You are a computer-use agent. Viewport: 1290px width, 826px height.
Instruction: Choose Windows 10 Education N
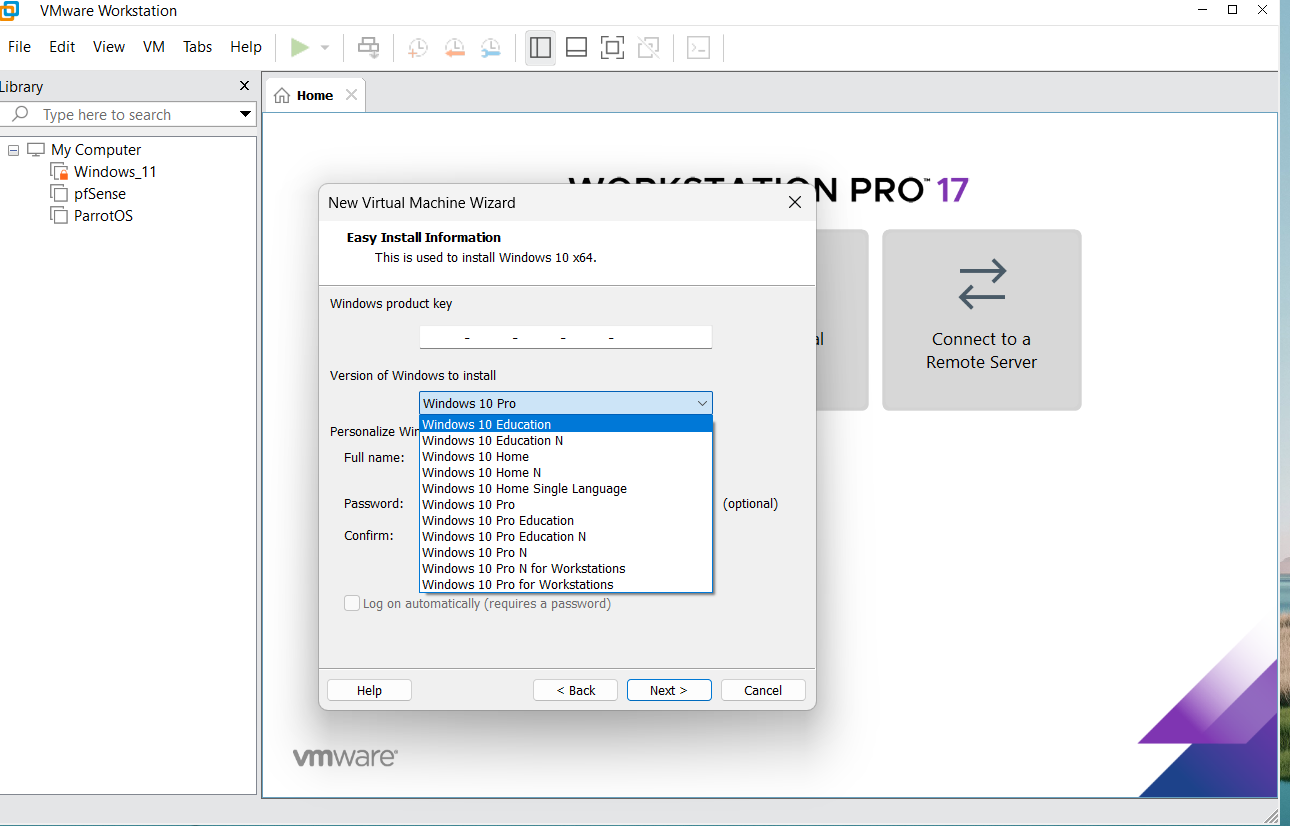(x=566, y=440)
